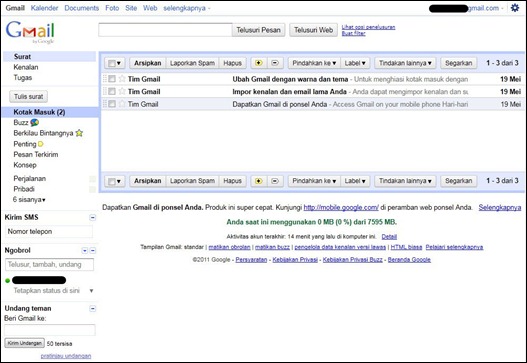Open Site from the top bar
This screenshot has width=527, height=363.
pos(131,8)
